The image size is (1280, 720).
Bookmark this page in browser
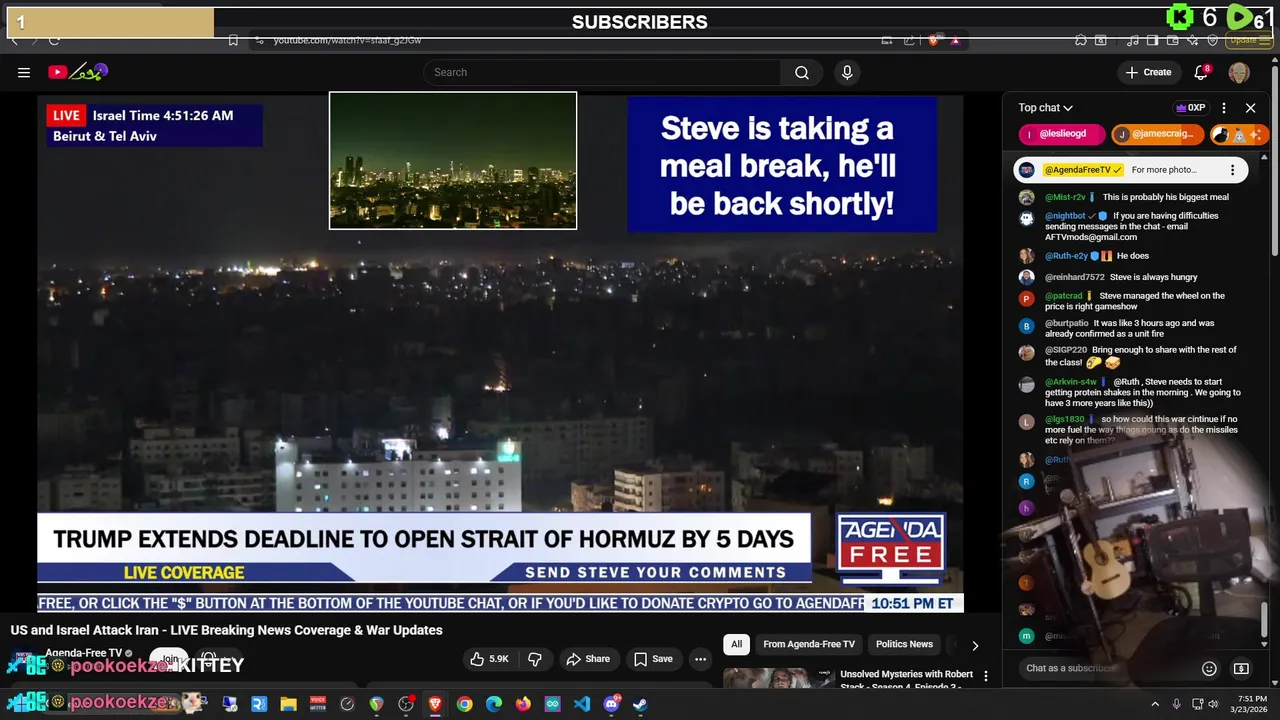pyautogui.click(x=233, y=40)
